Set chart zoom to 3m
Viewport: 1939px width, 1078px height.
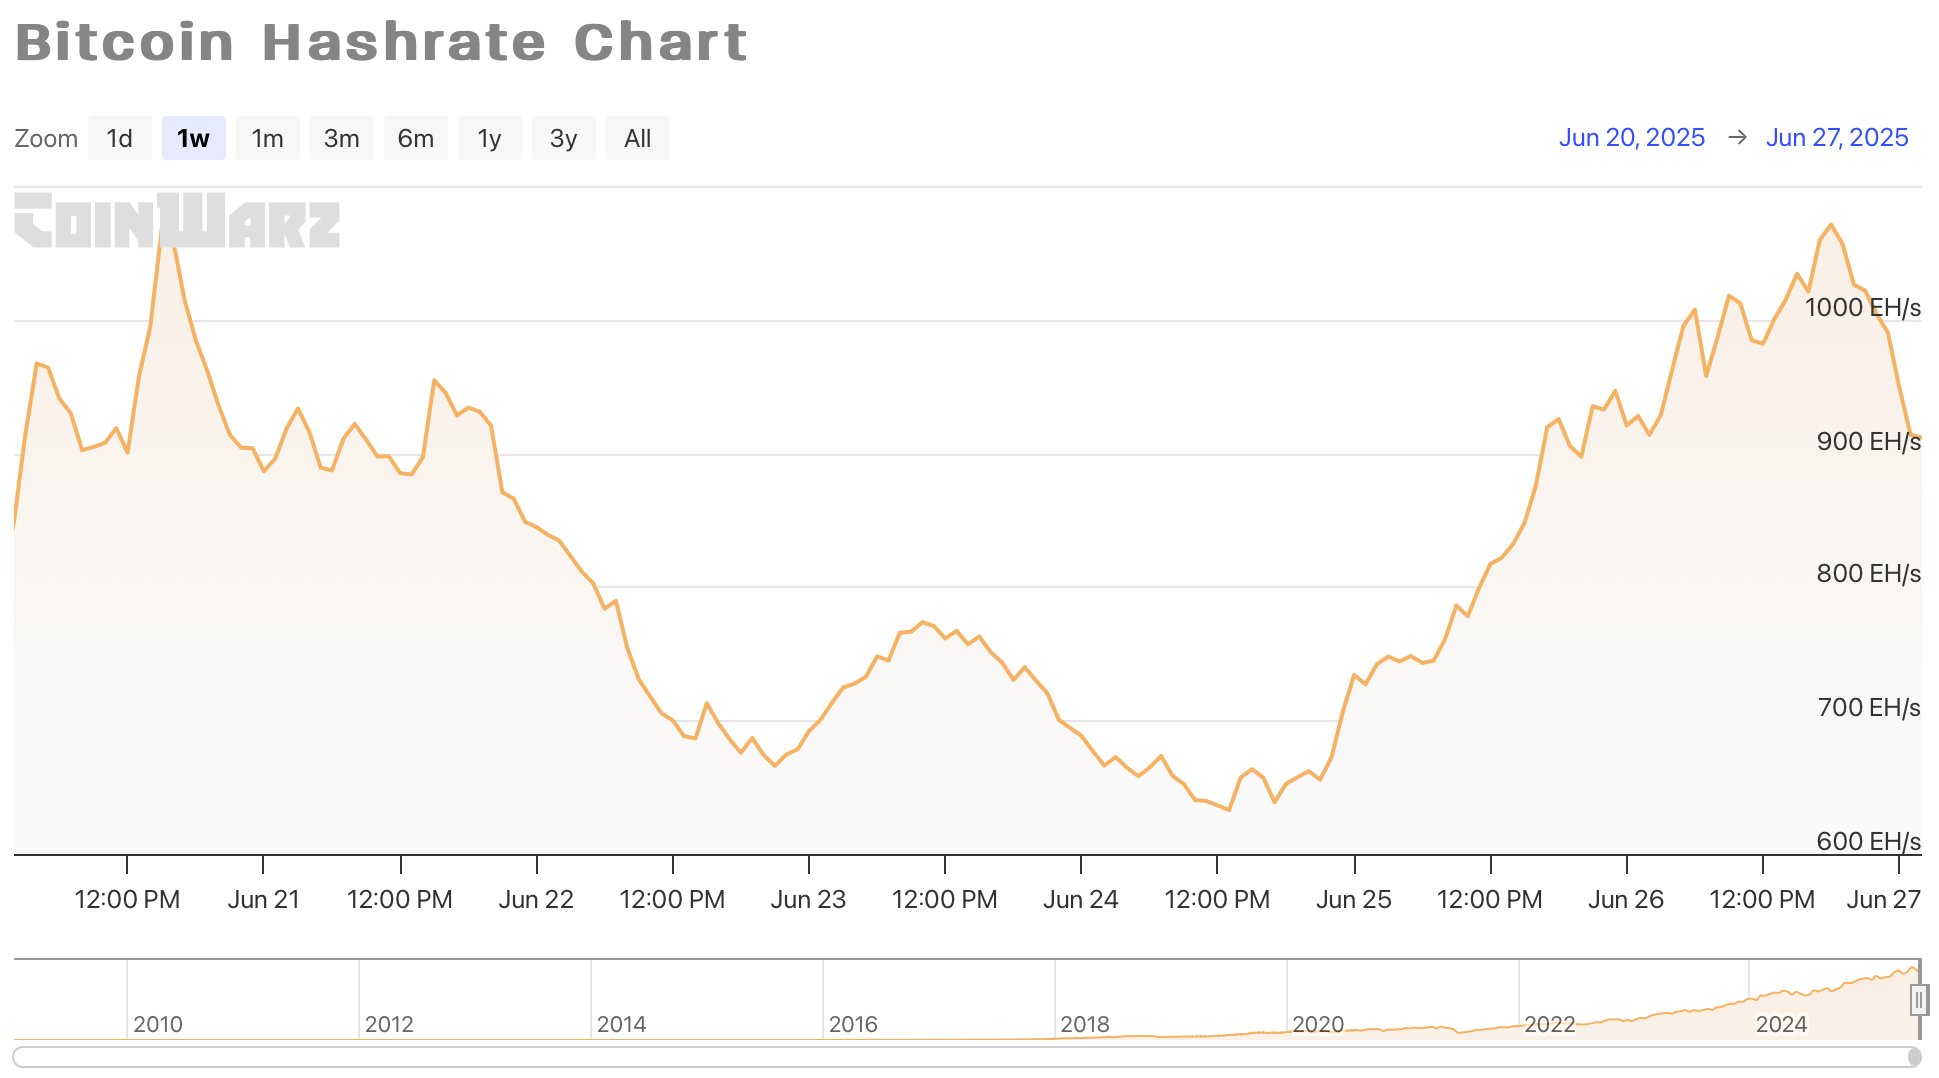(341, 138)
